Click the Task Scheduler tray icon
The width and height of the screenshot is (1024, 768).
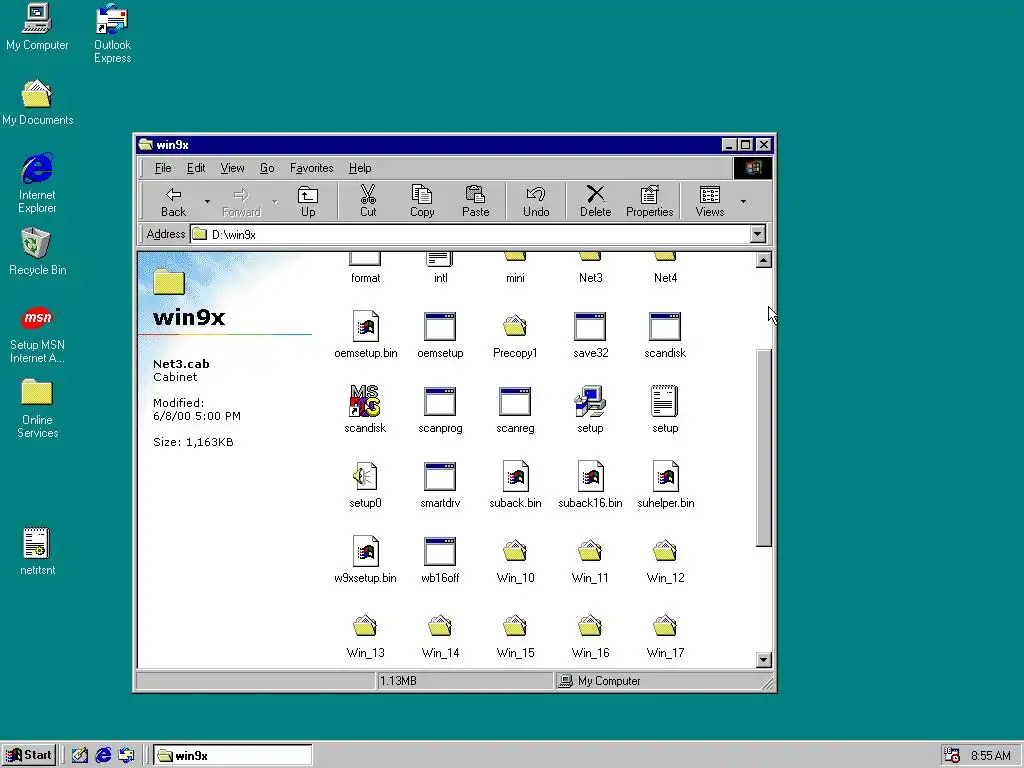tap(952, 755)
